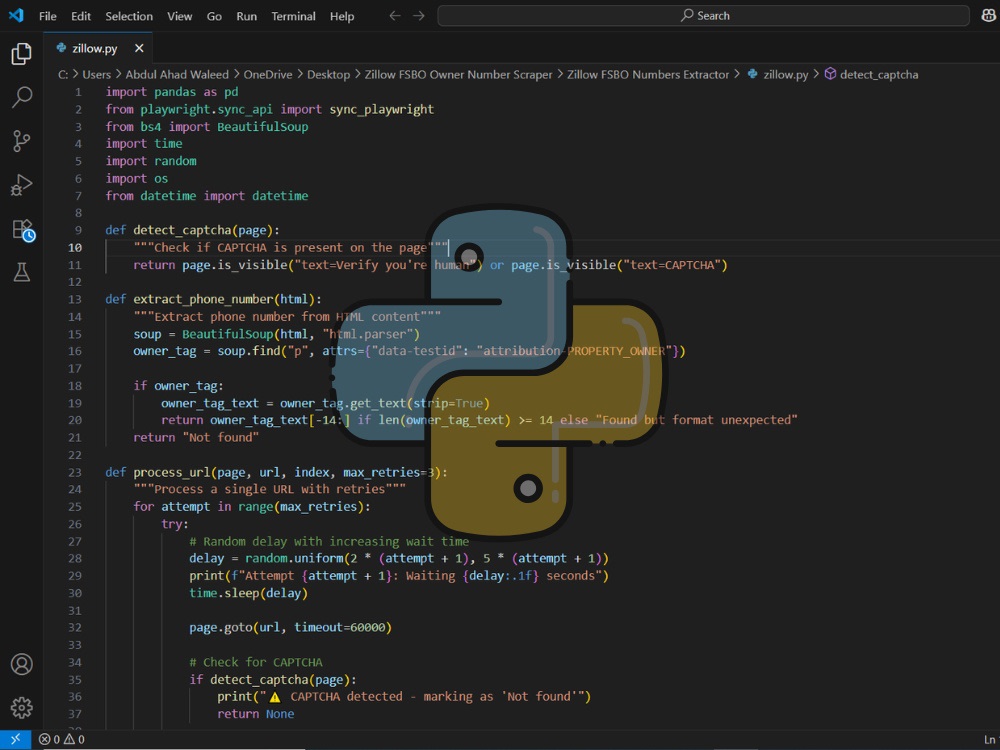Click 'return "Not found"' on line 21

tap(196, 437)
